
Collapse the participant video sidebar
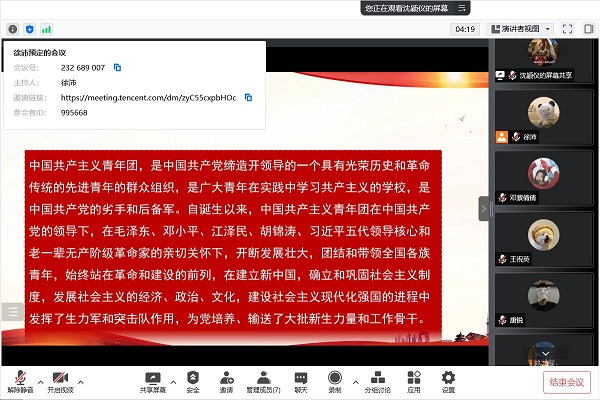pos(484,208)
